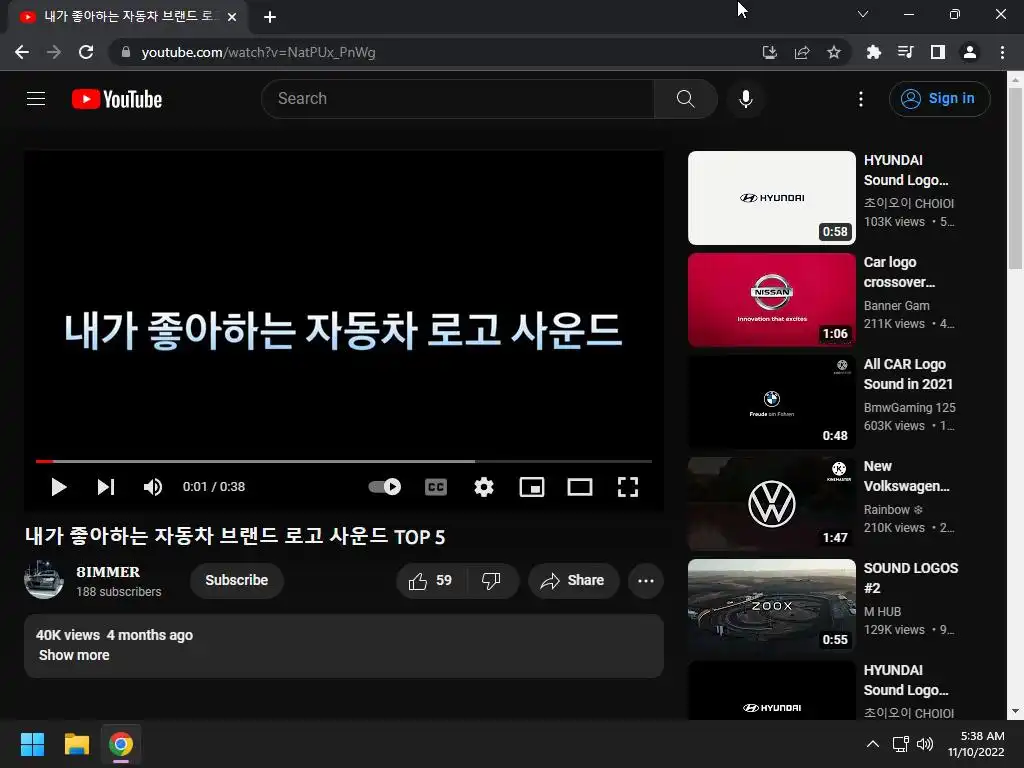The height and width of the screenshot is (768, 1024).
Task: Open the All CAR Logo Sound in 2021 title
Action: (908, 374)
